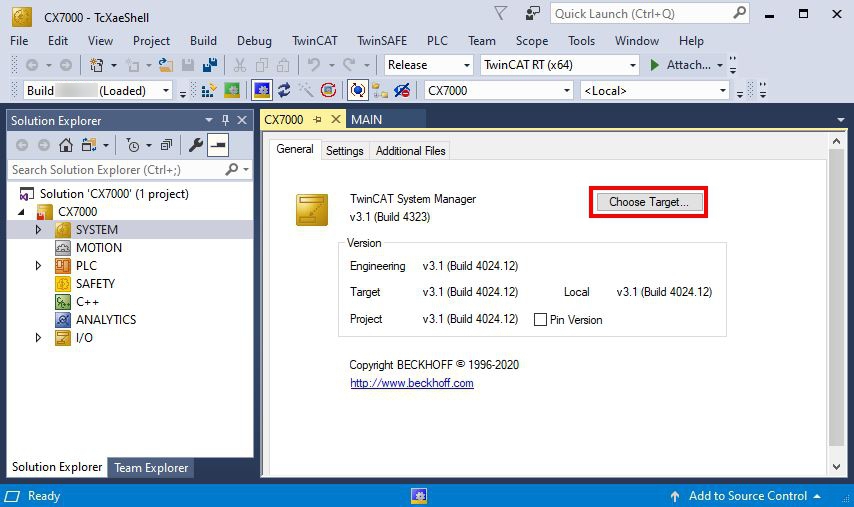
Task: Open the beckhoff.com link
Action: coord(412,383)
